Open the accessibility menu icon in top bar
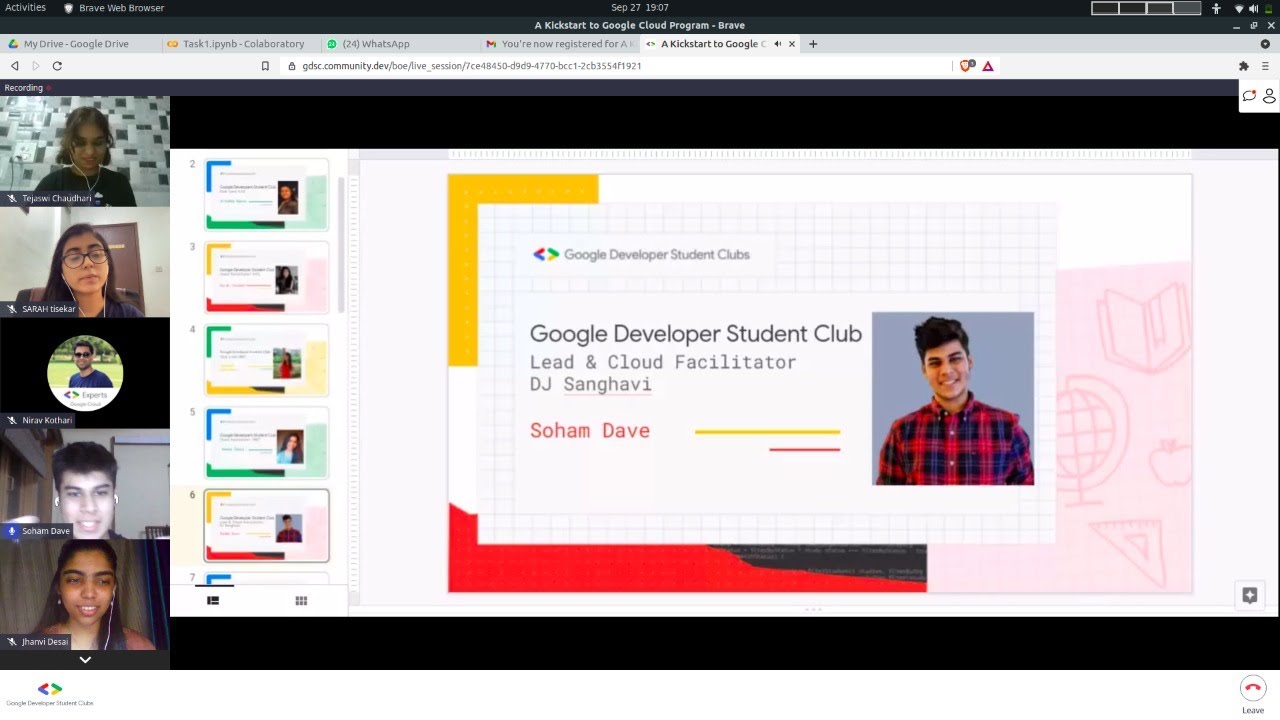The image size is (1280, 720). click(x=1216, y=8)
